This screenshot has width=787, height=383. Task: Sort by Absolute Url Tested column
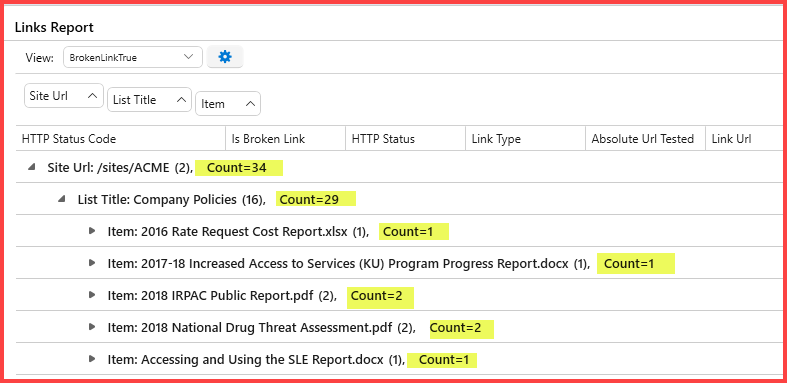(x=645, y=139)
